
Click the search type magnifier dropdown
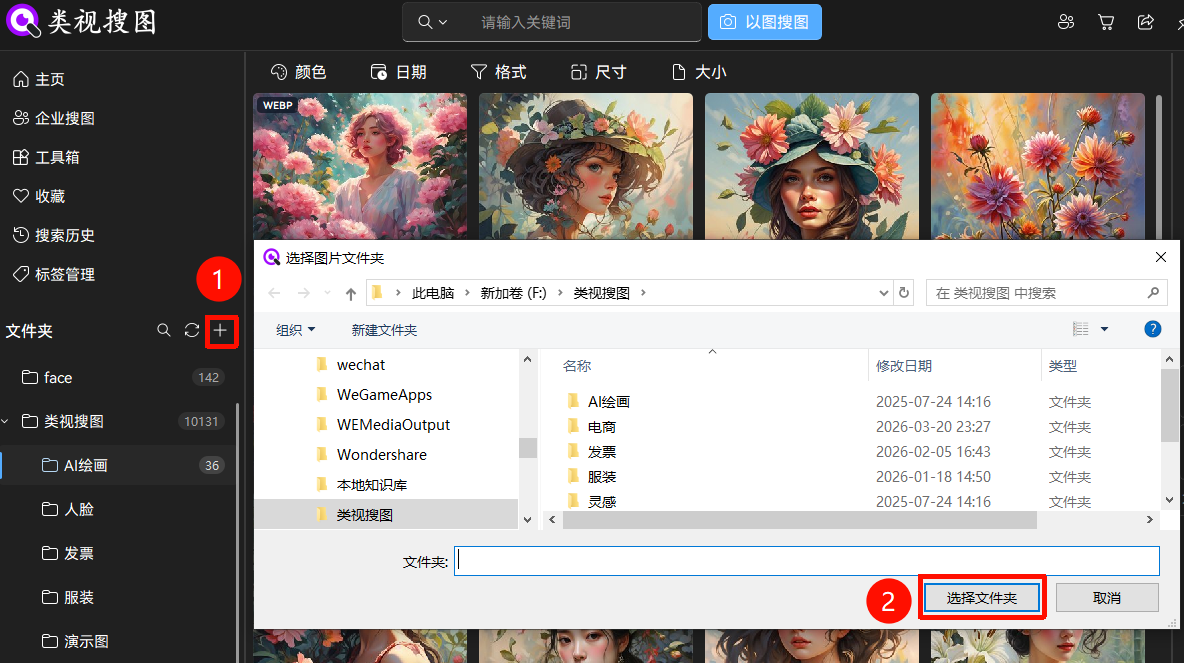point(433,22)
